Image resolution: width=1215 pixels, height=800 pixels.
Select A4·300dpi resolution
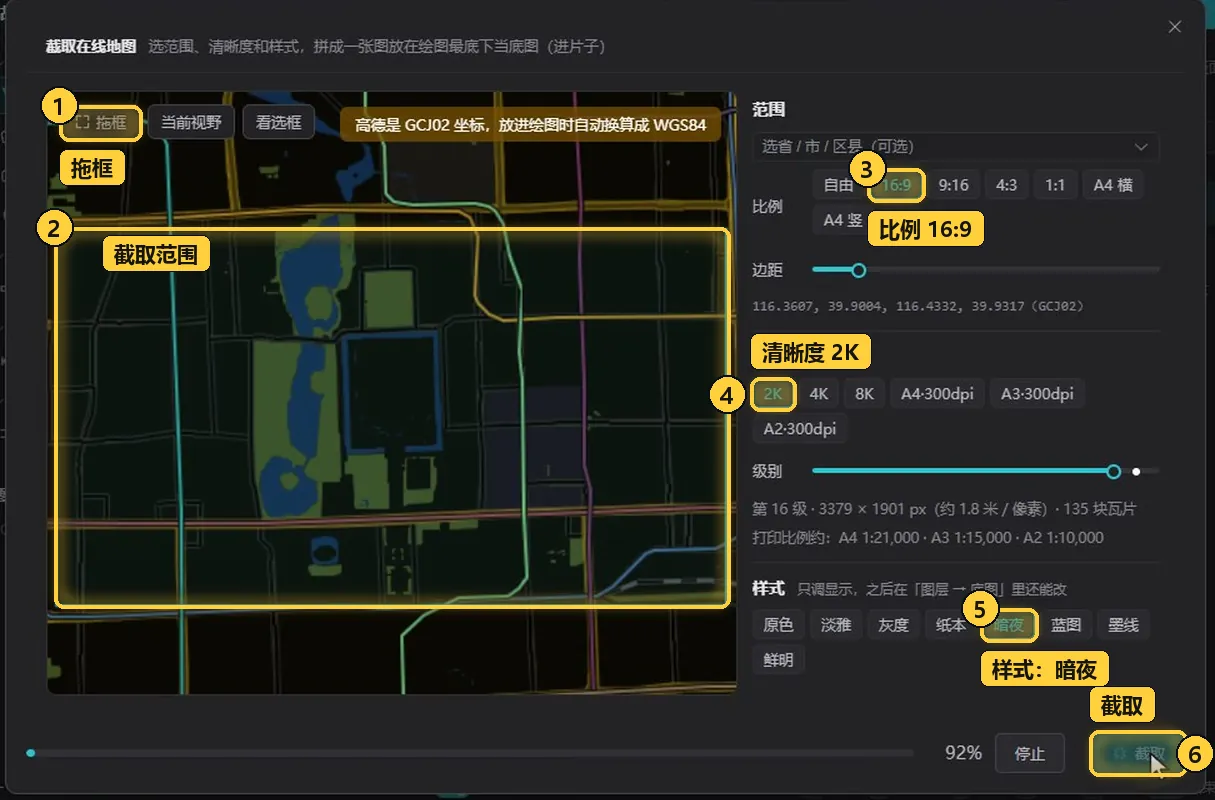click(937, 394)
